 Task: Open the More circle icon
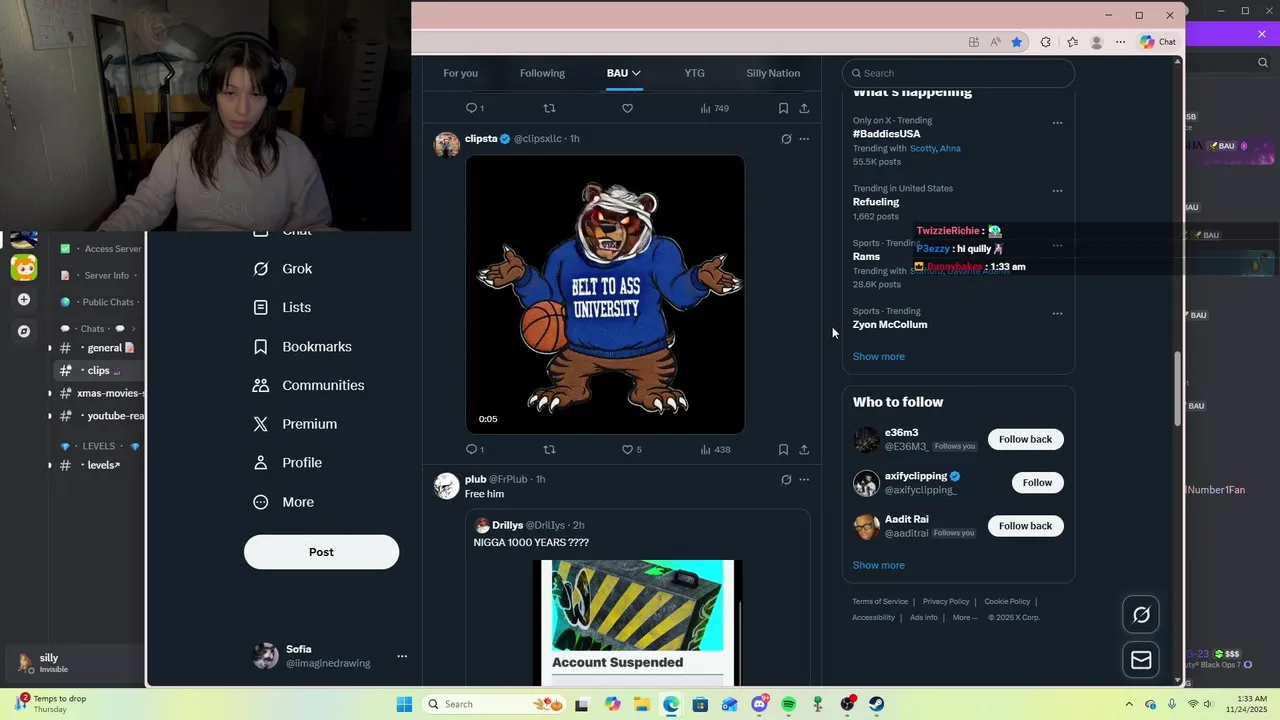261,502
